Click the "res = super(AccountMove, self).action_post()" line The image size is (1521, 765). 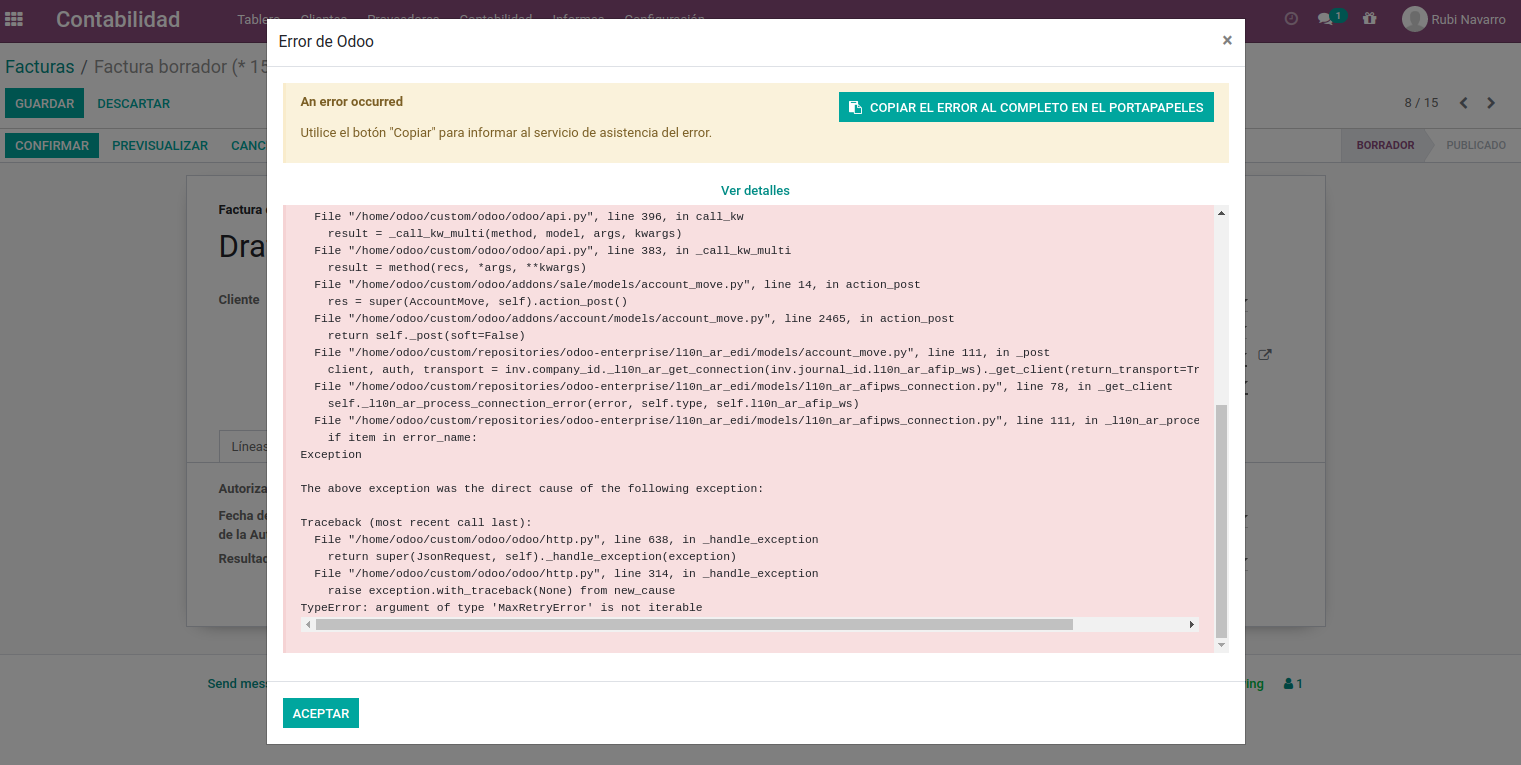click(478, 302)
